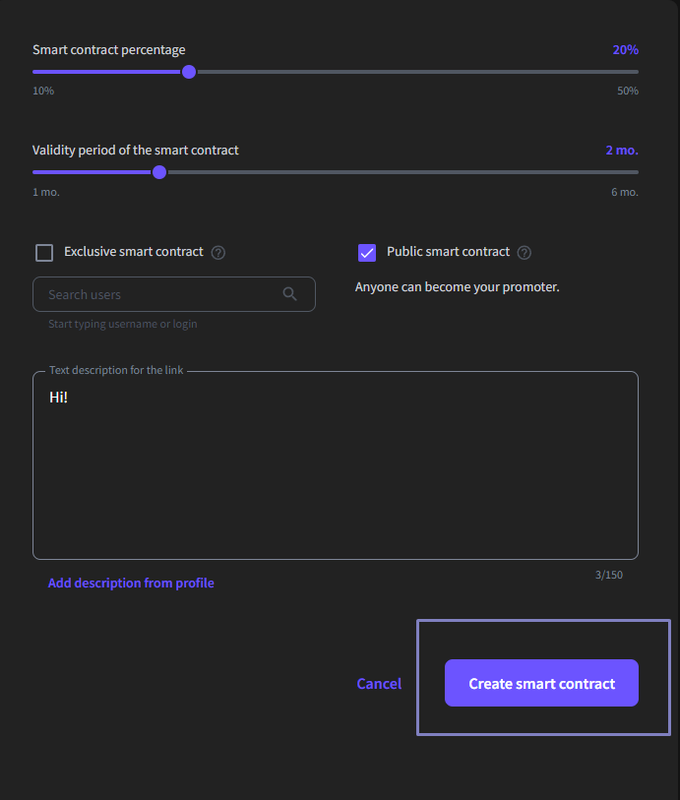Viewport: 680px width, 800px height.
Task: Click the Public smart contract label
Action: point(448,252)
